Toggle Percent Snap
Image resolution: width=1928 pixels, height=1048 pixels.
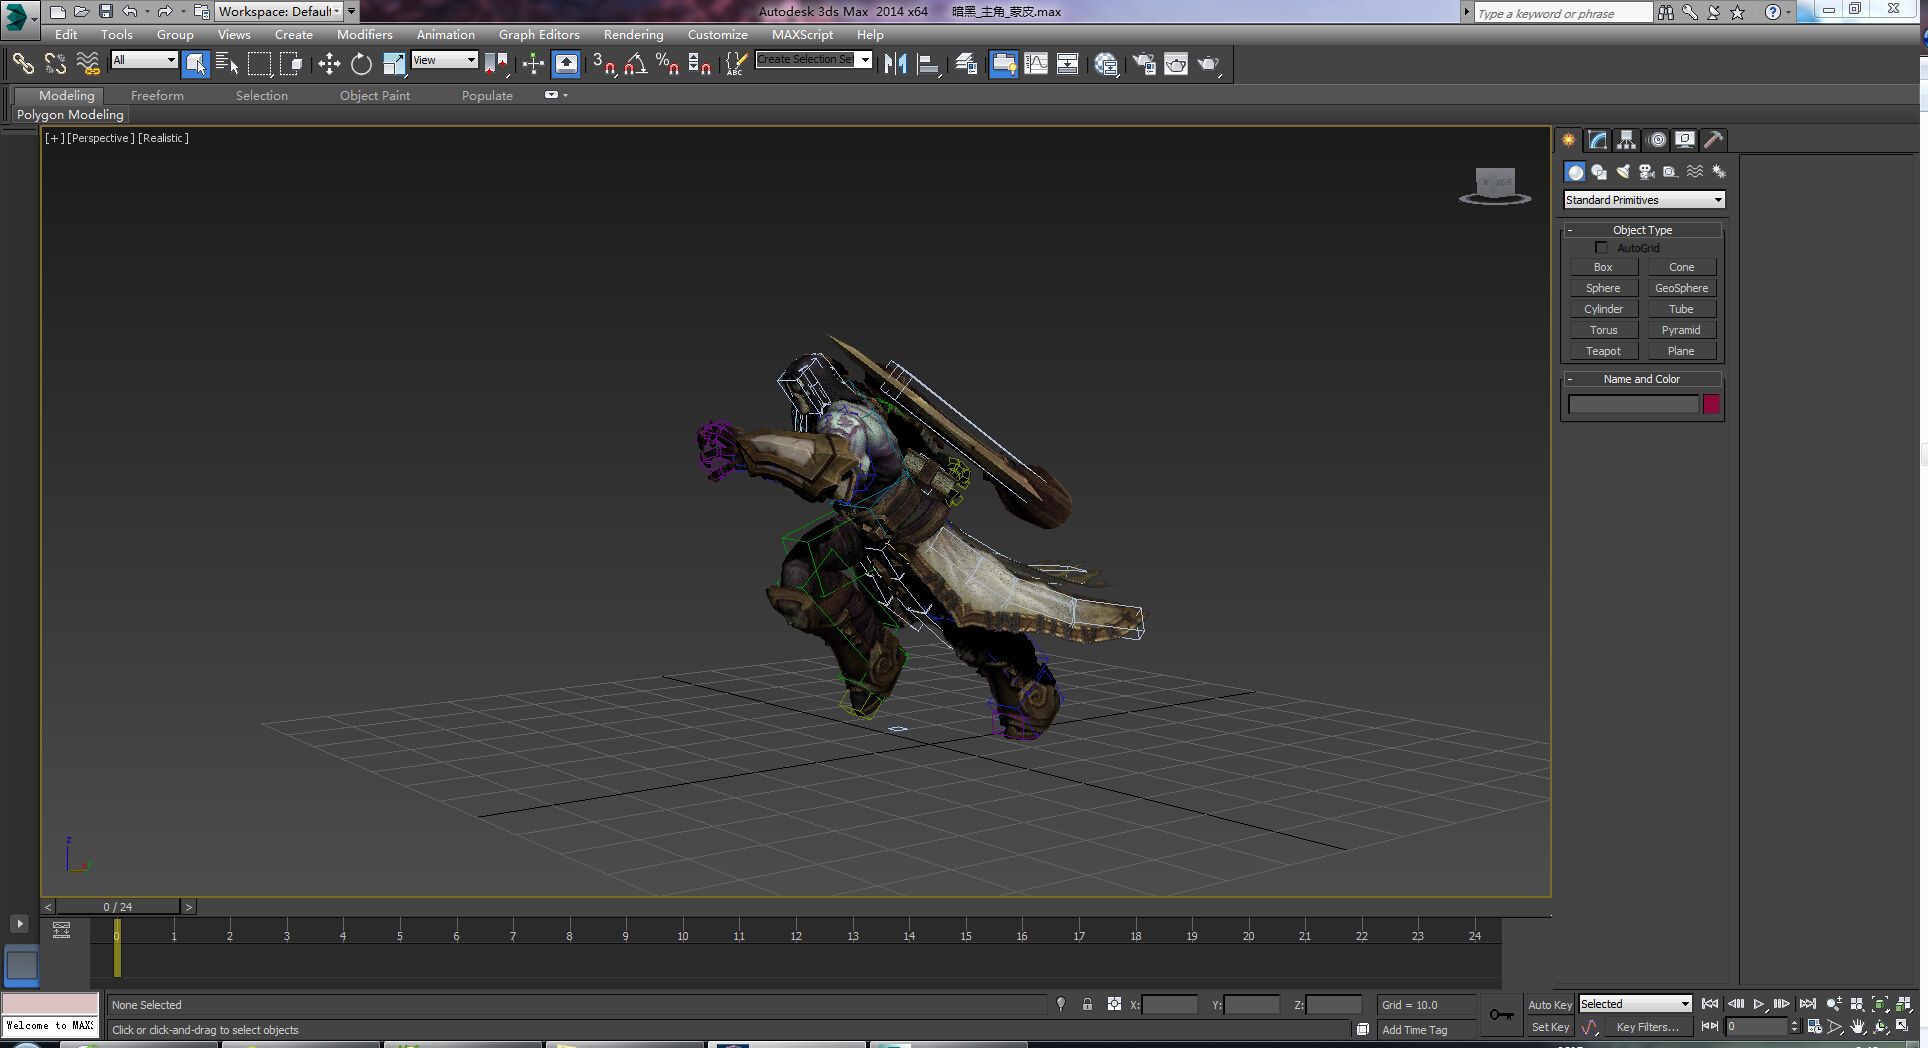[667, 64]
